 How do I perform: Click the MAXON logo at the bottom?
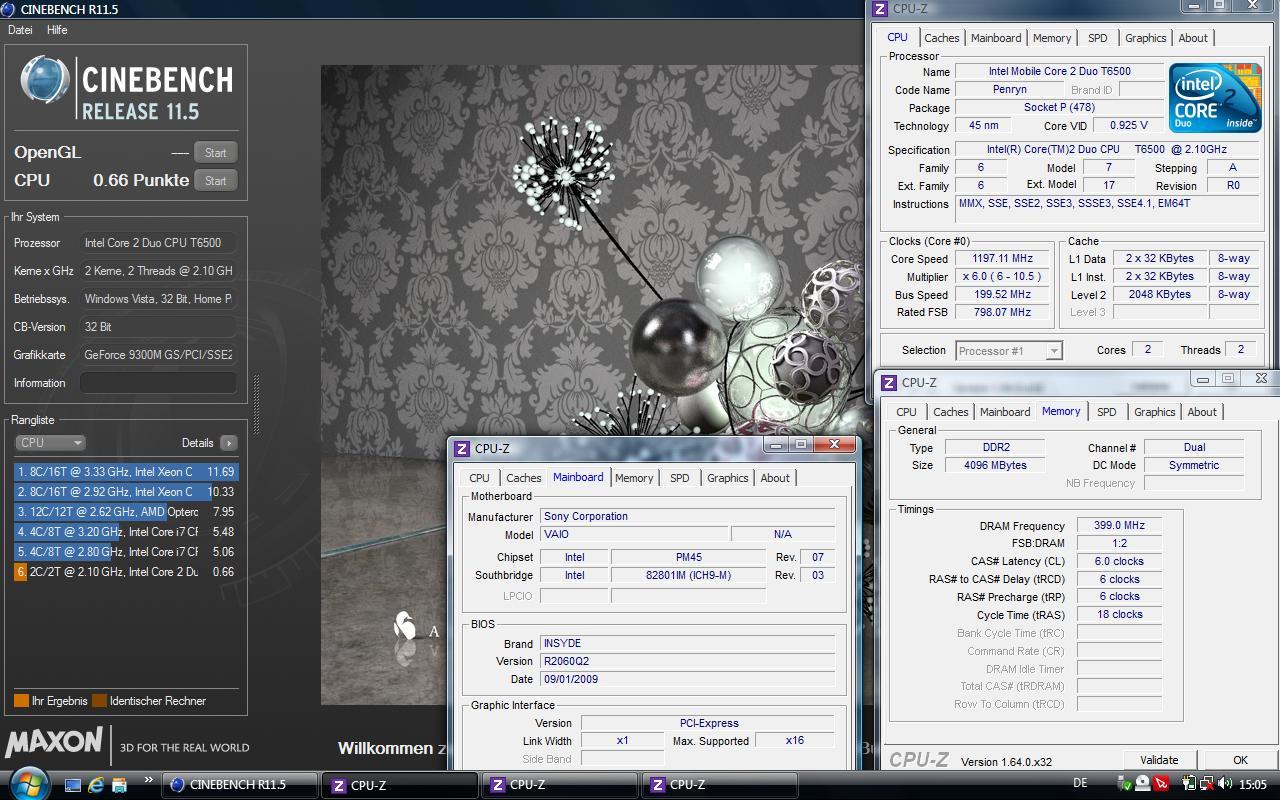tap(54, 742)
